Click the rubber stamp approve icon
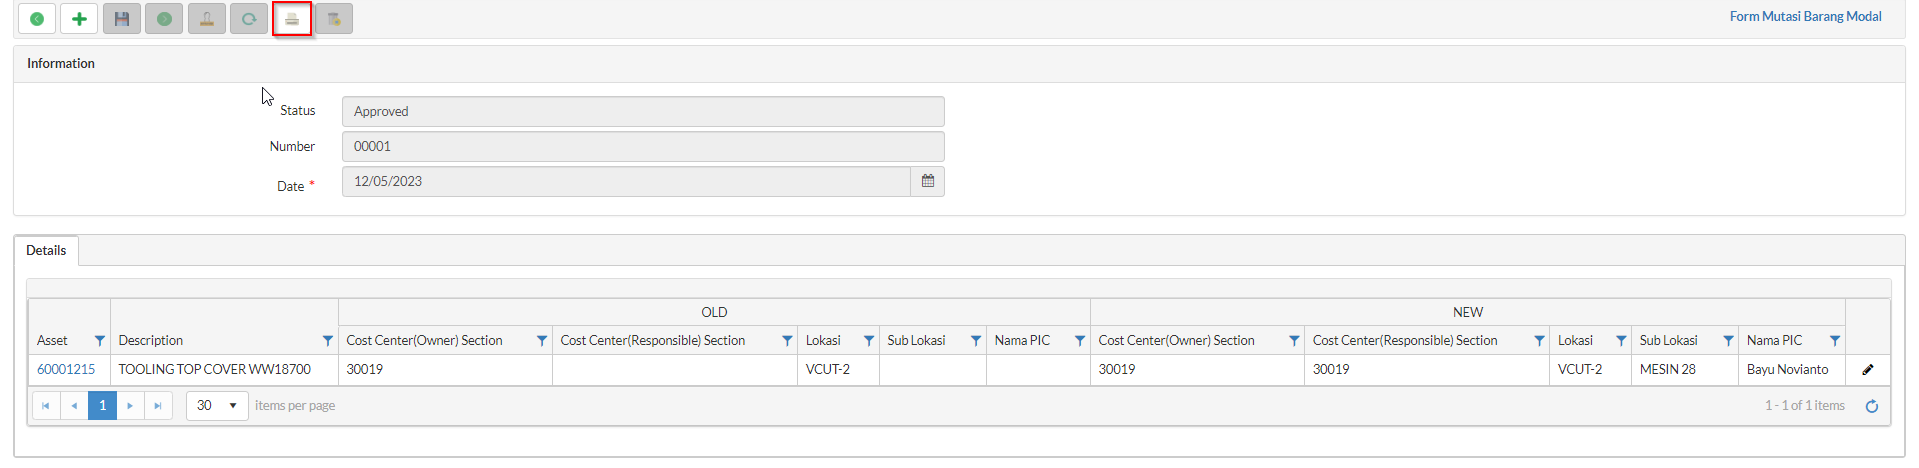1919x468 pixels. [x=207, y=19]
